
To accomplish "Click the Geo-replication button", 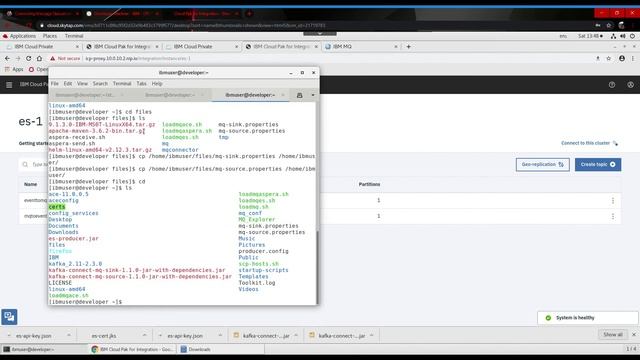I will (542, 164).
